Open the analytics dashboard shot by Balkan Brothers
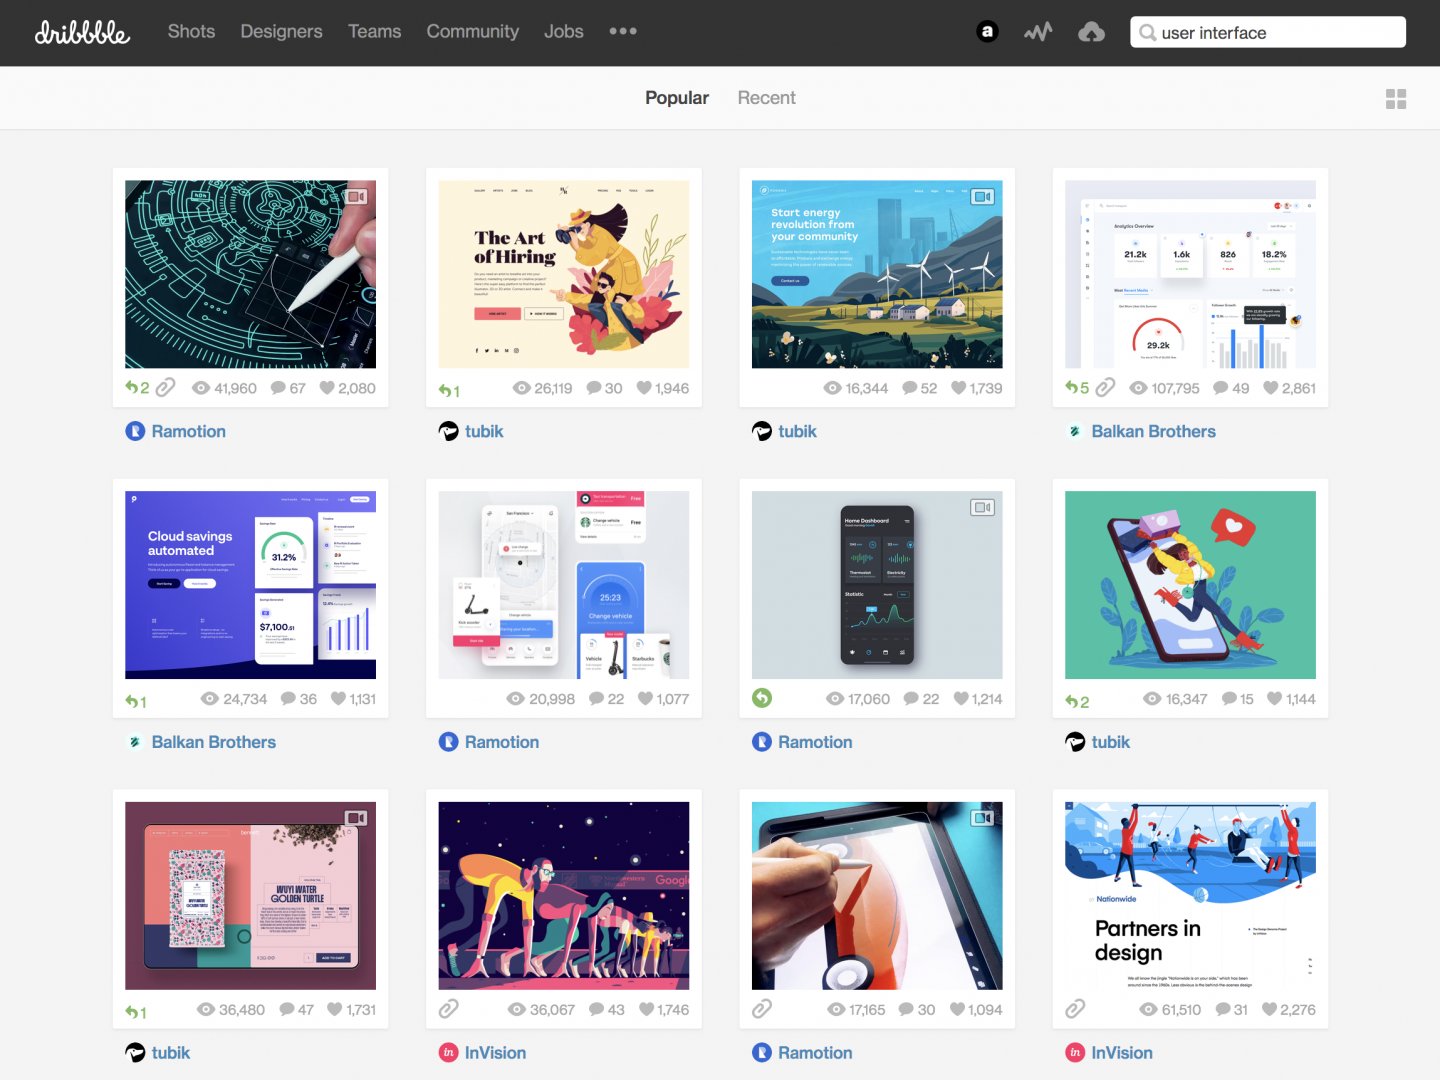This screenshot has height=1080, width=1440. click(x=1190, y=274)
